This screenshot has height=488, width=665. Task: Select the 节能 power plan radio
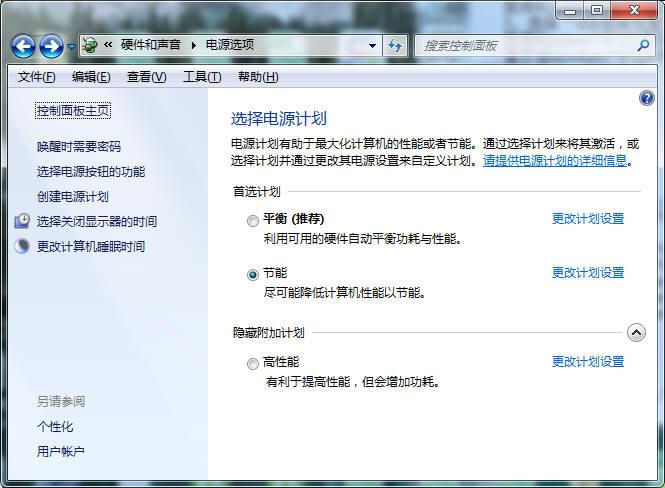pyautogui.click(x=253, y=275)
